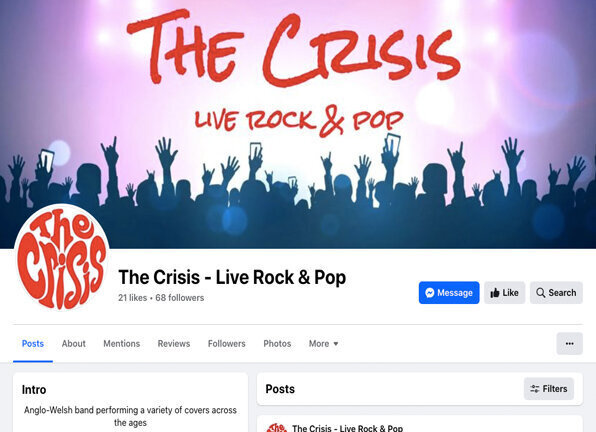Click the small page avatar in post
The height and width of the screenshot is (432, 596).
tap(276, 428)
